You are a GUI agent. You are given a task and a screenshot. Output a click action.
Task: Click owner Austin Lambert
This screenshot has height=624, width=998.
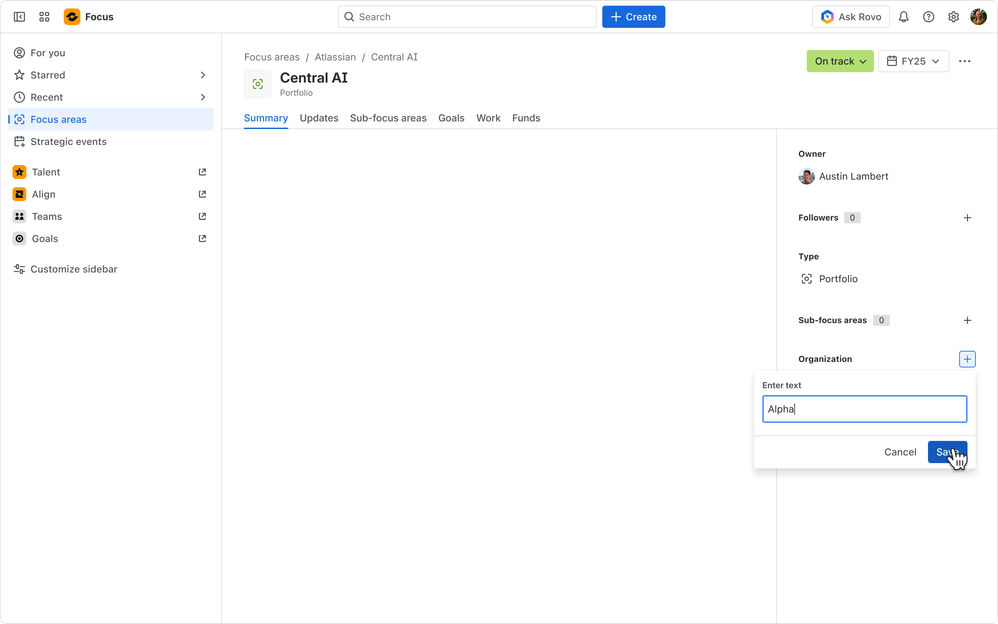(x=843, y=177)
